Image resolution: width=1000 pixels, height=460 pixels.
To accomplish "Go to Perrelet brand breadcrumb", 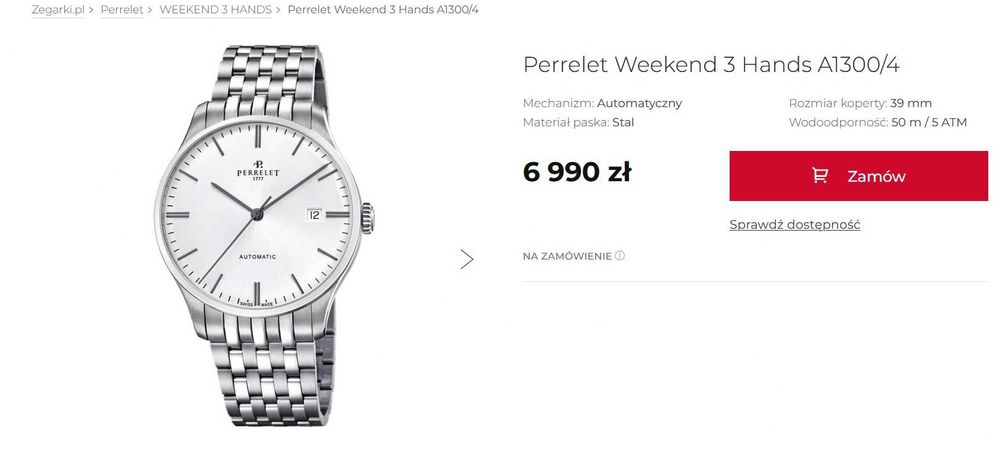I will (x=122, y=10).
